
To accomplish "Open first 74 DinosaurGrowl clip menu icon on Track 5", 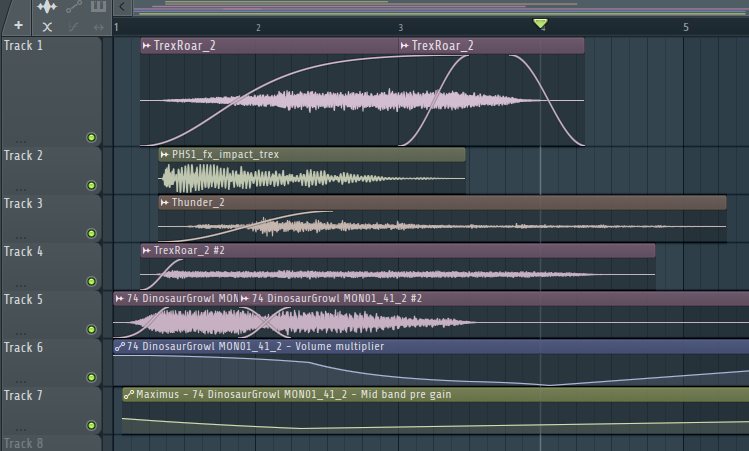I will [x=119, y=299].
